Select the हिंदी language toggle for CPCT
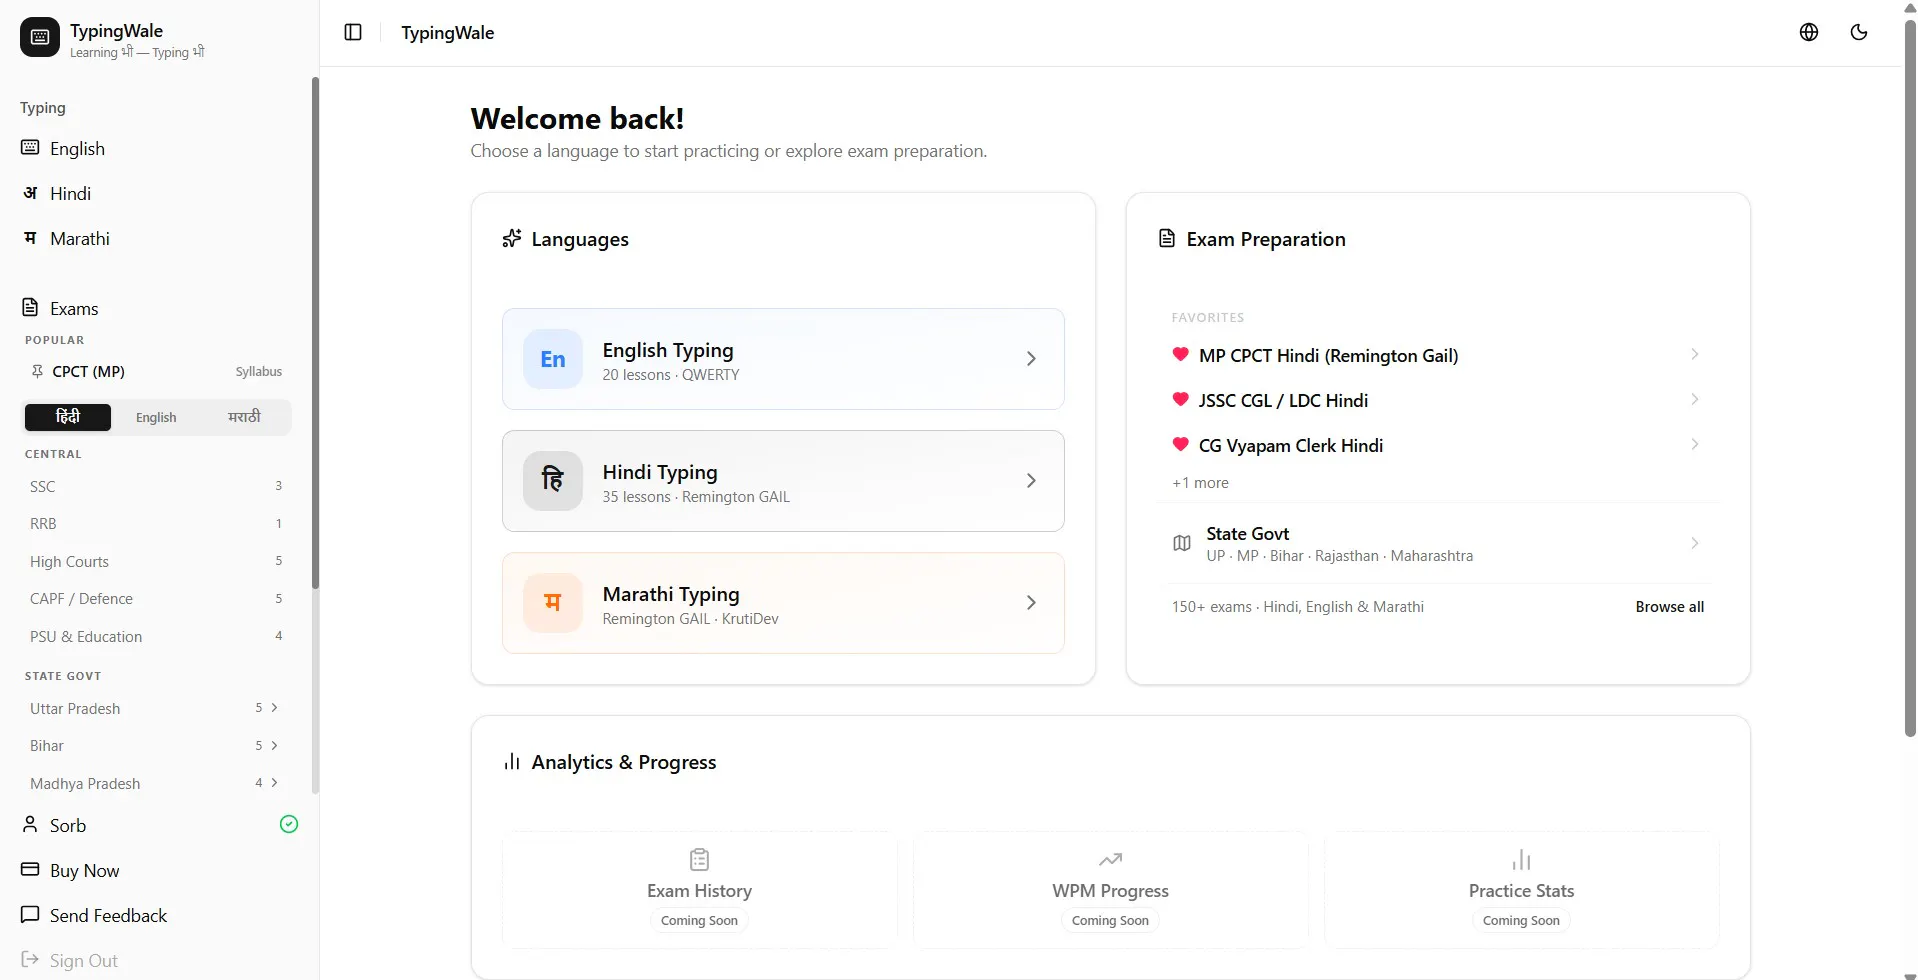1918x980 pixels. point(68,417)
